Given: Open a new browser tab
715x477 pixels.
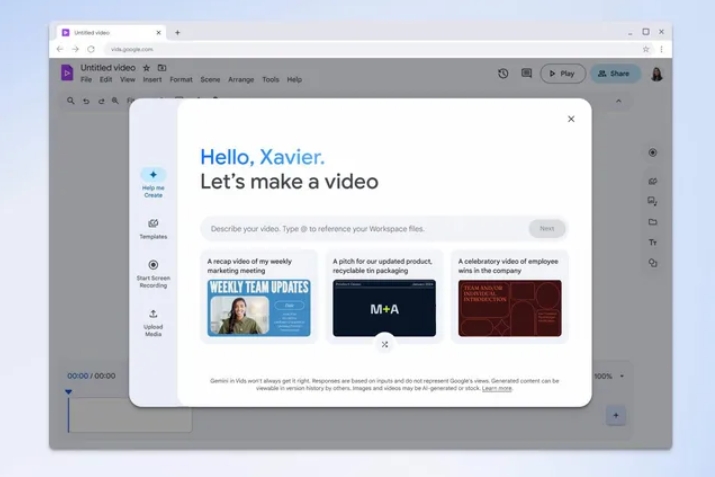Looking at the screenshot, I should click(x=177, y=32).
